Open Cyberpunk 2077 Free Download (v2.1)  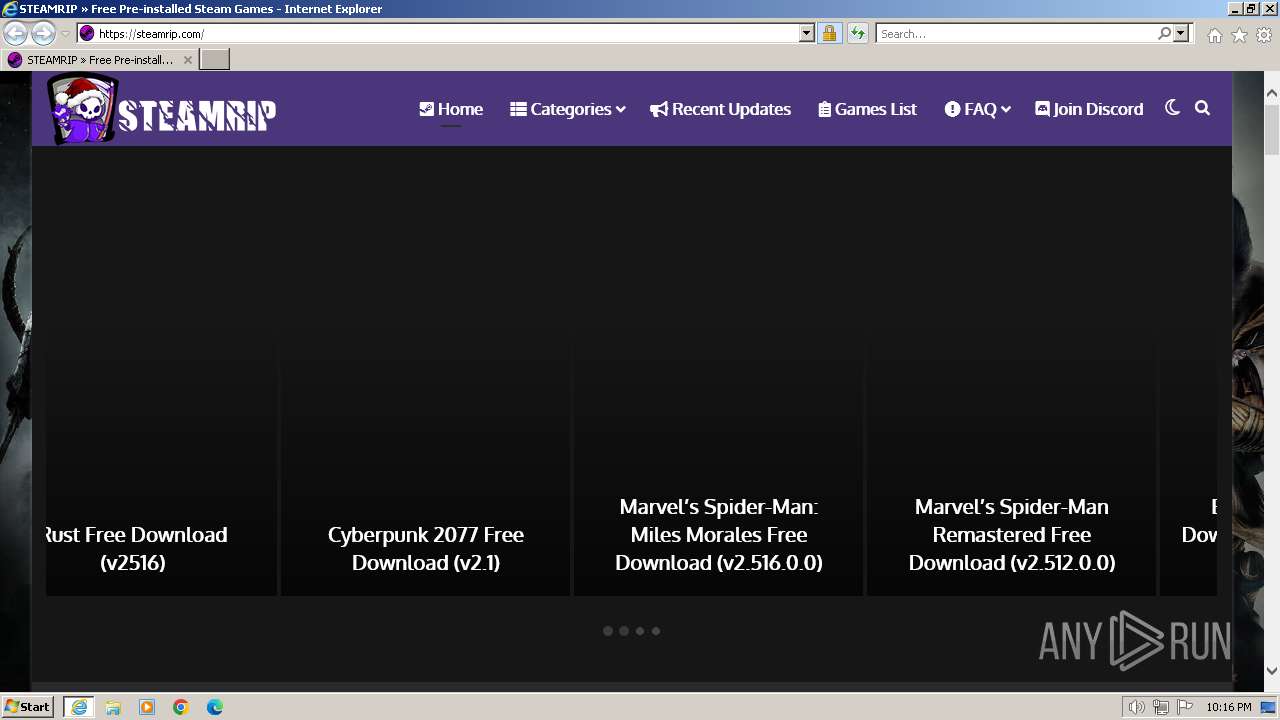pyautogui.click(x=426, y=548)
